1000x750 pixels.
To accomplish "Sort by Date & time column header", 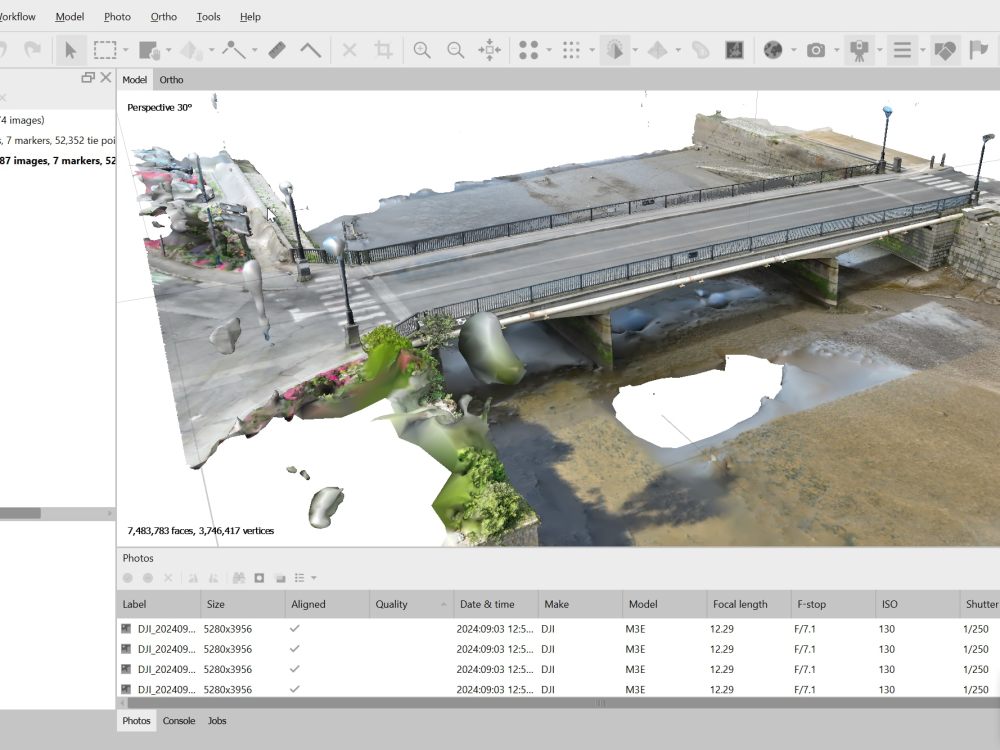I will tap(496, 604).
